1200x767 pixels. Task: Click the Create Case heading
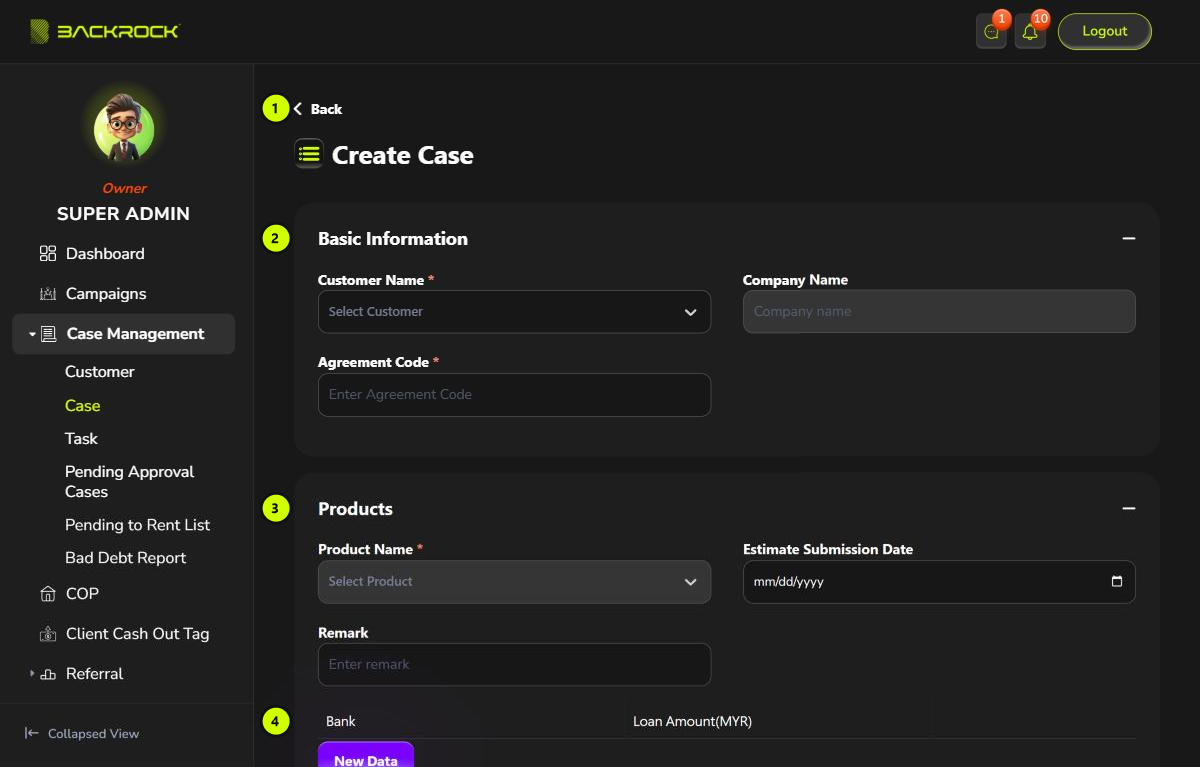pos(403,155)
